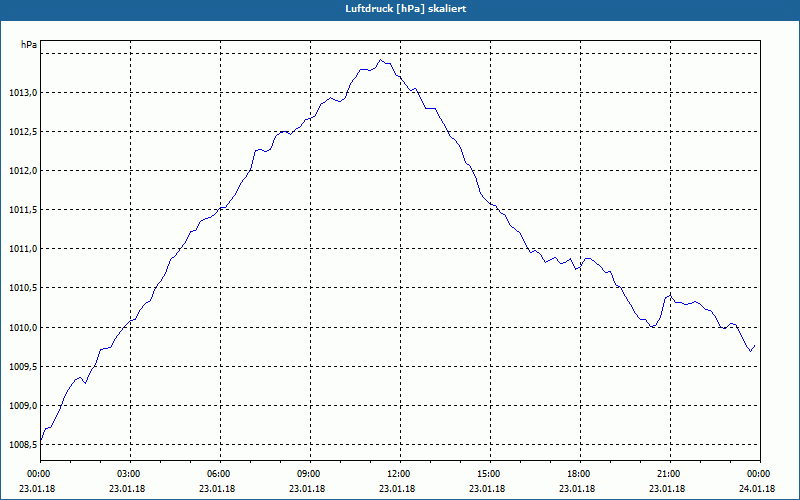Select the 1011,5 axis value

coord(22,210)
